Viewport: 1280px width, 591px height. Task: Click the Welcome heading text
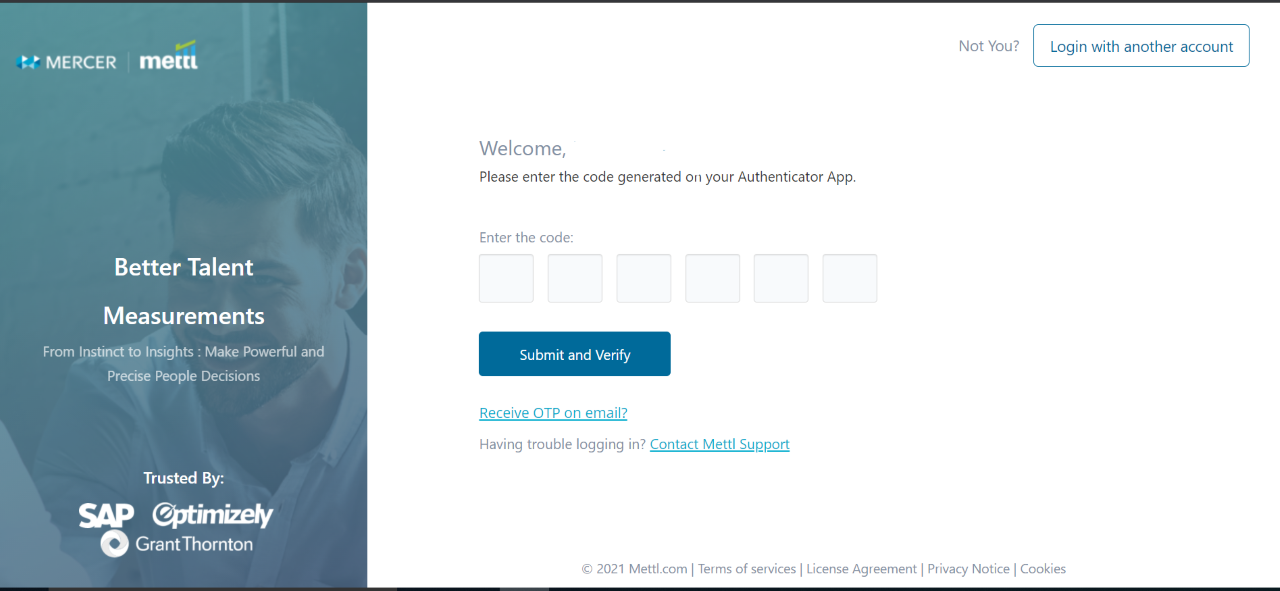[523, 149]
